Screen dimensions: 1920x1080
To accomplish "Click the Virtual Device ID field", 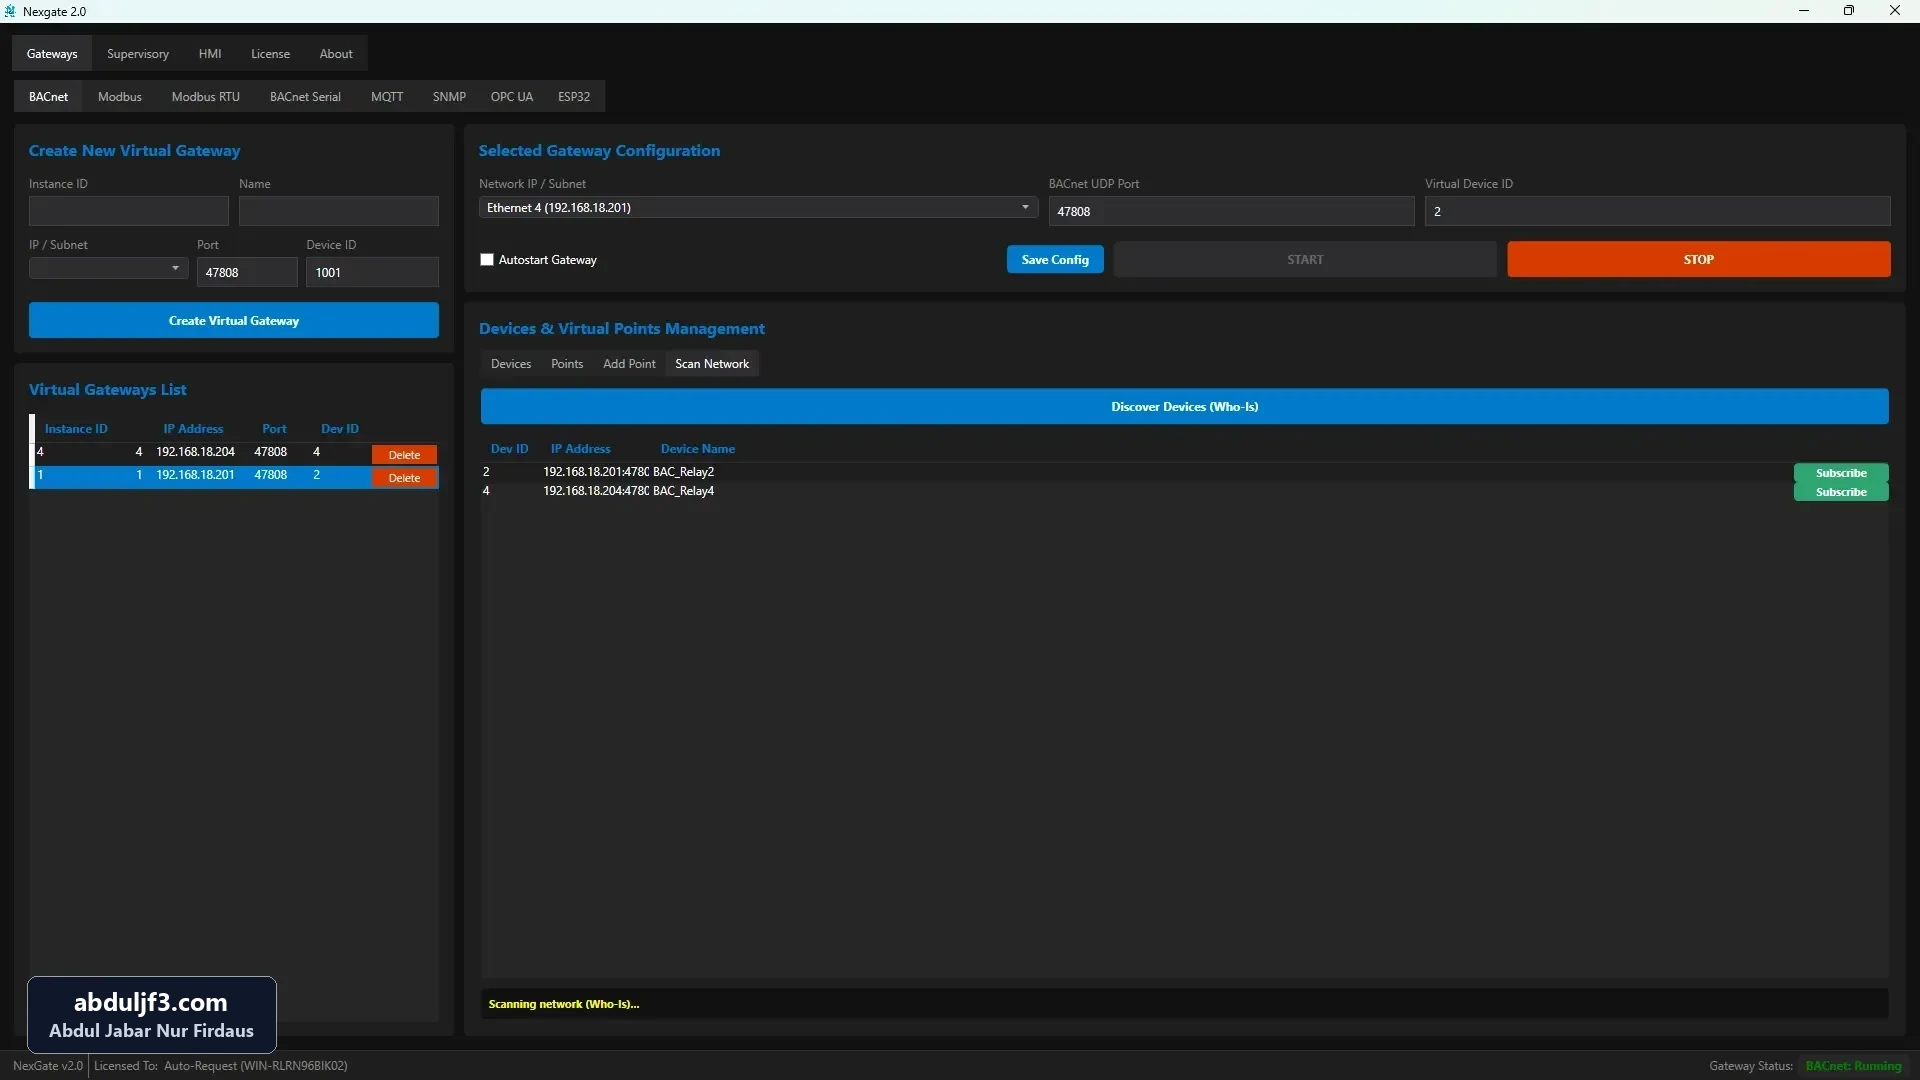I will (x=1657, y=211).
